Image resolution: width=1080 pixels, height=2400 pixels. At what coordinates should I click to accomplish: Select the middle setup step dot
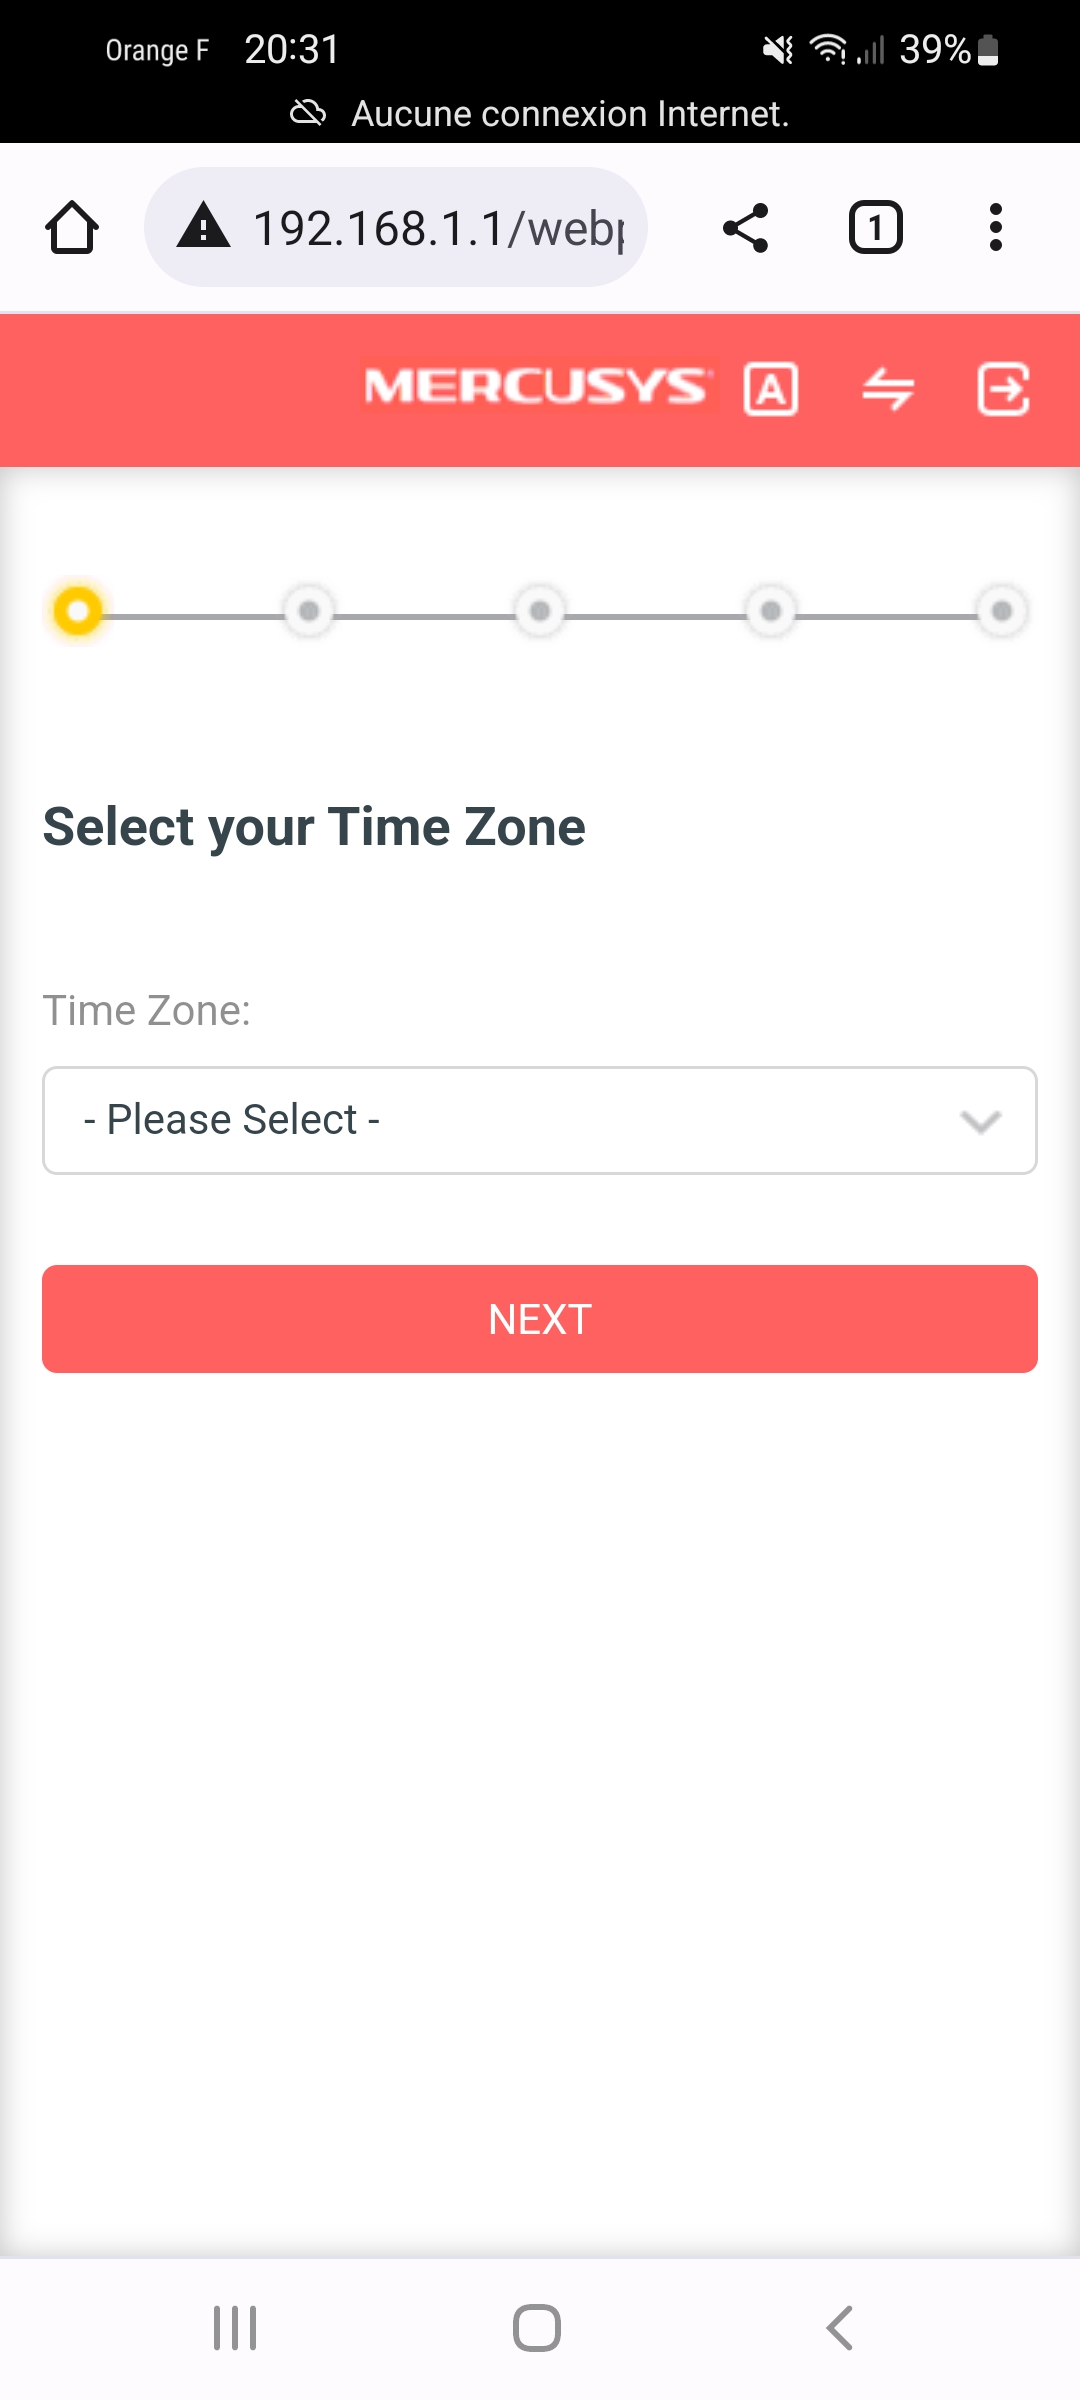point(540,610)
